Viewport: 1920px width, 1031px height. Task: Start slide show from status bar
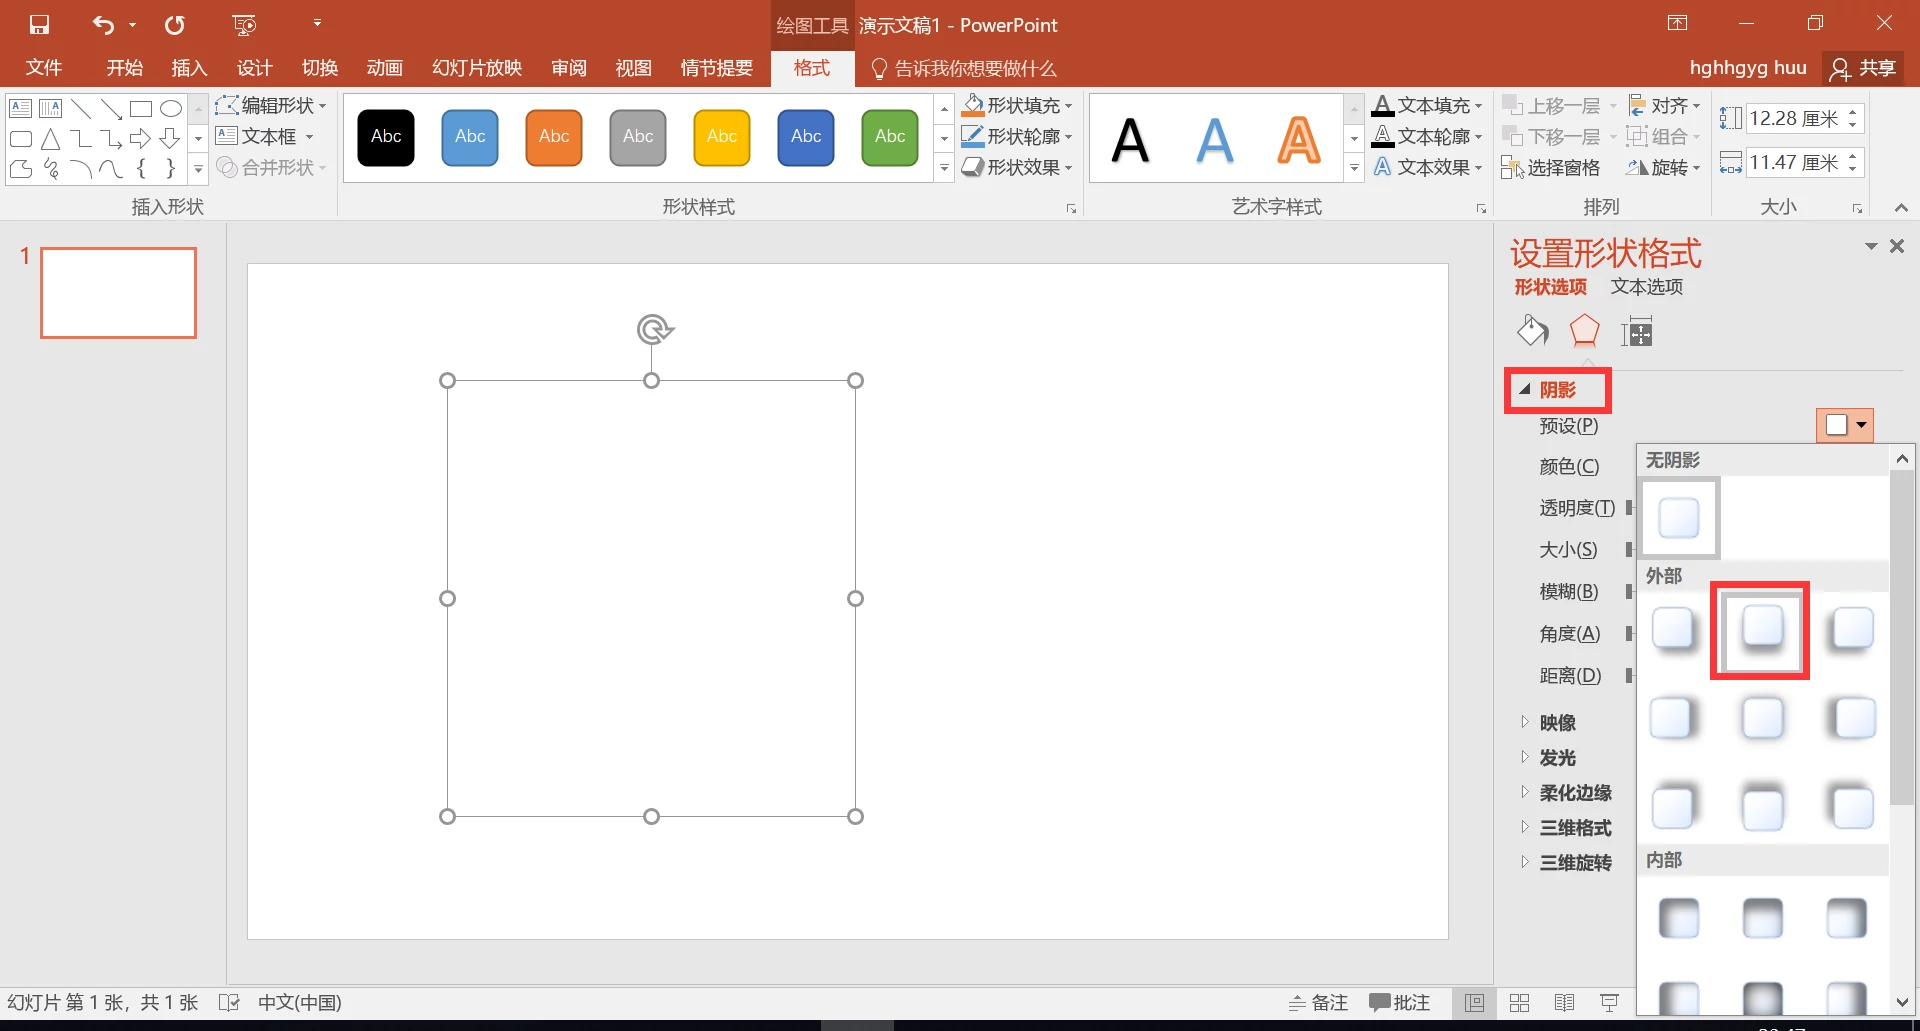[x=1610, y=1003]
